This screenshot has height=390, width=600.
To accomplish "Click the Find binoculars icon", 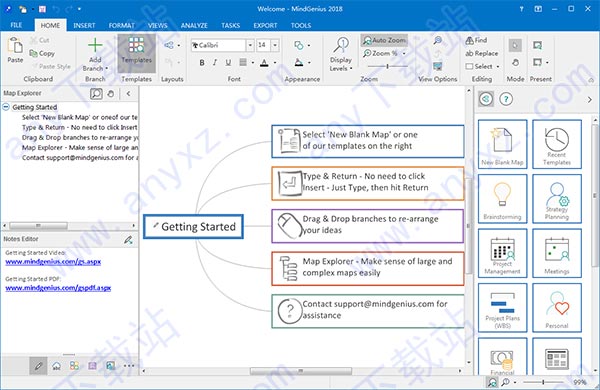I will tap(469, 40).
